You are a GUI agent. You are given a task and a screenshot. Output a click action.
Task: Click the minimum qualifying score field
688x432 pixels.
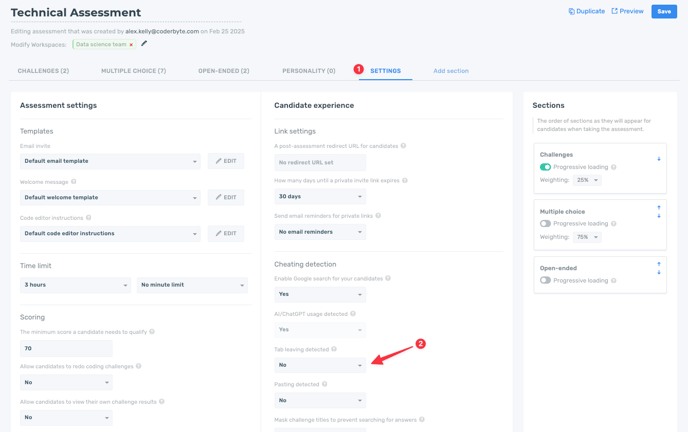[66, 349]
